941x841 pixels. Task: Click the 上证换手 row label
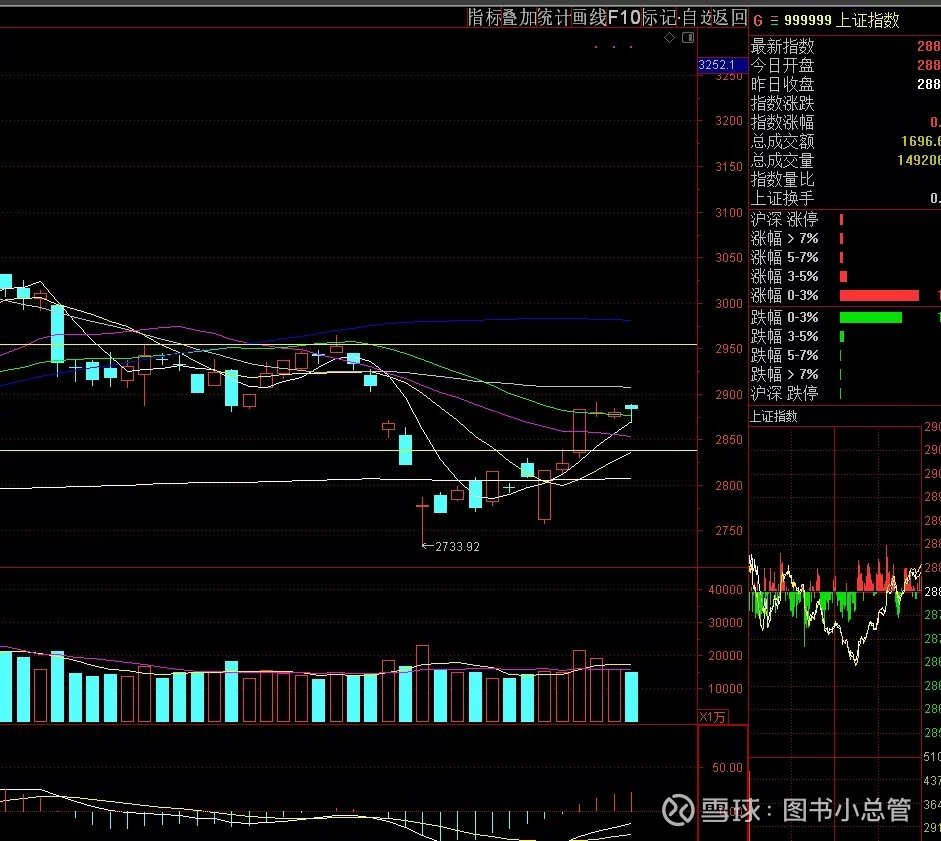[x=783, y=199]
